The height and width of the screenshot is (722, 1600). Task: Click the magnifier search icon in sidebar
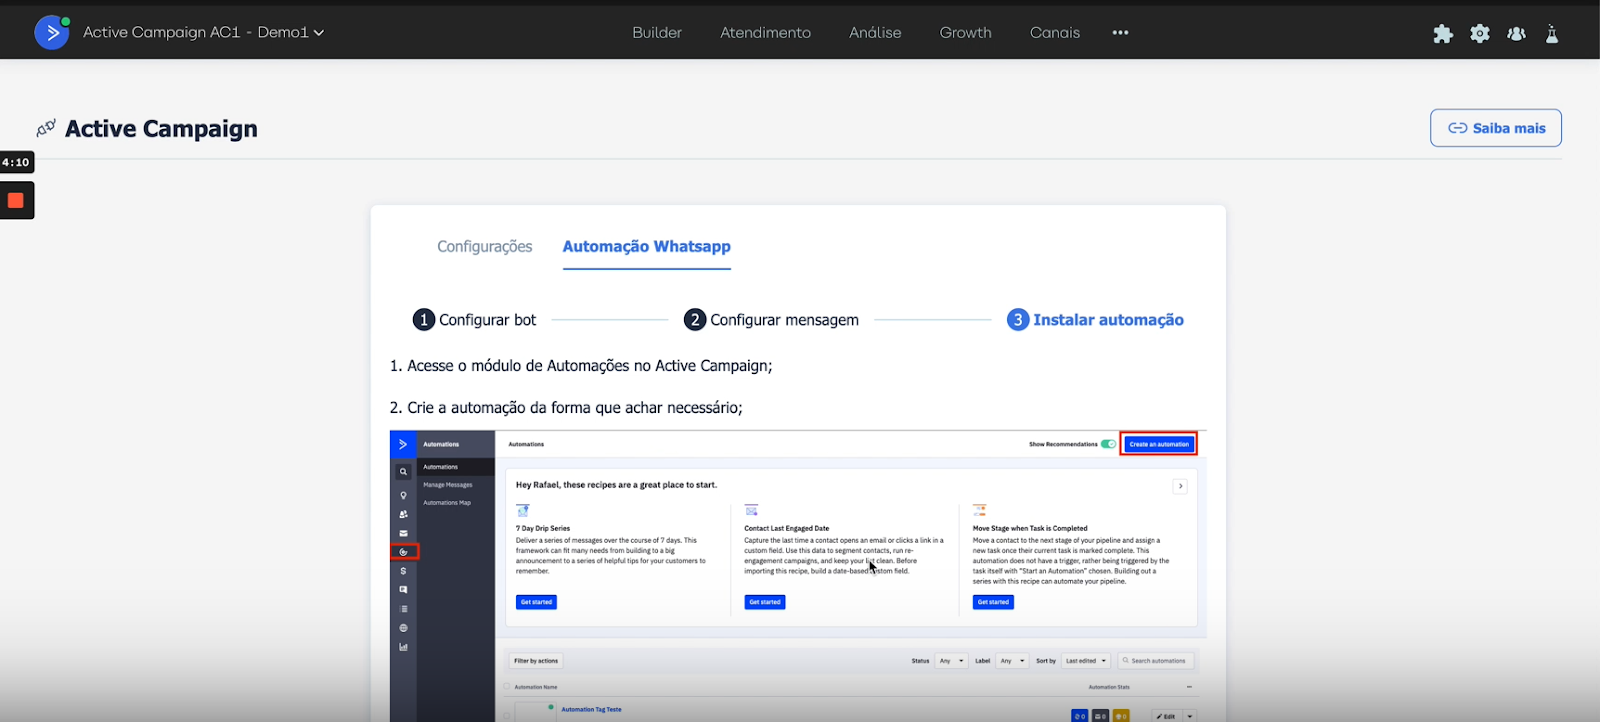pos(404,472)
